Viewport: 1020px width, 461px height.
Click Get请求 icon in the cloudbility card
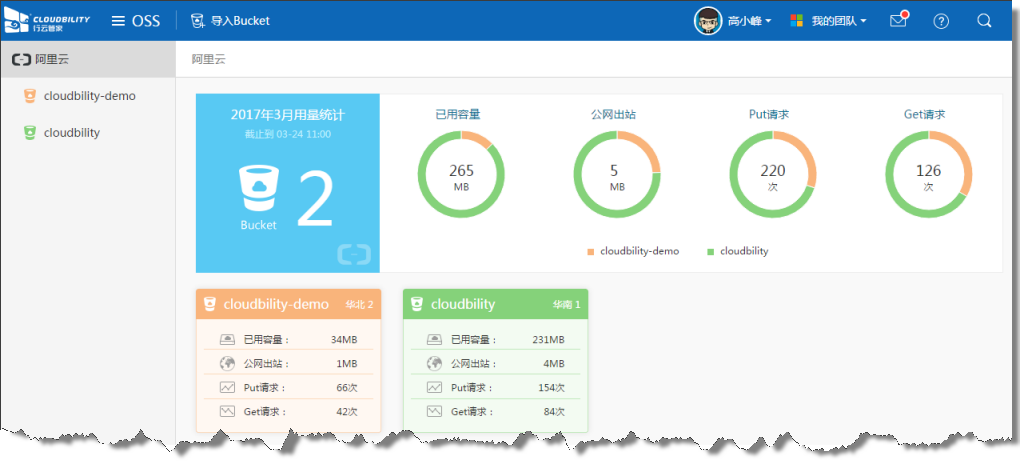pyautogui.click(x=434, y=411)
